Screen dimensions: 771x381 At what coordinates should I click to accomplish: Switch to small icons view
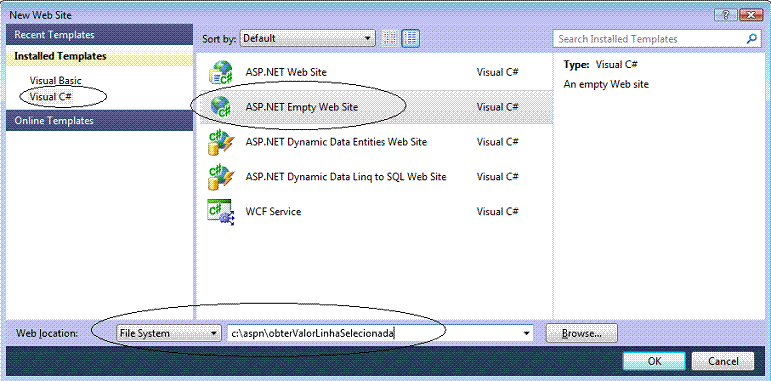click(390, 38)
